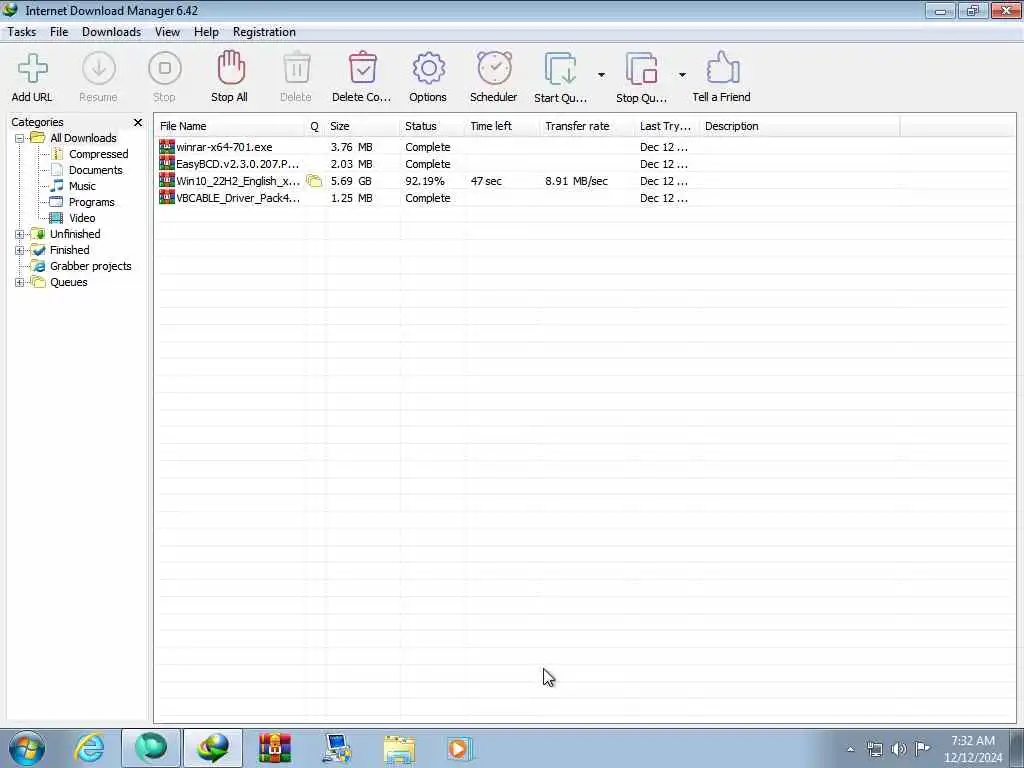Click the 5.69 GB size cell
The height and width of the screenshot is (768, 1024).
(x=351, y=182)
